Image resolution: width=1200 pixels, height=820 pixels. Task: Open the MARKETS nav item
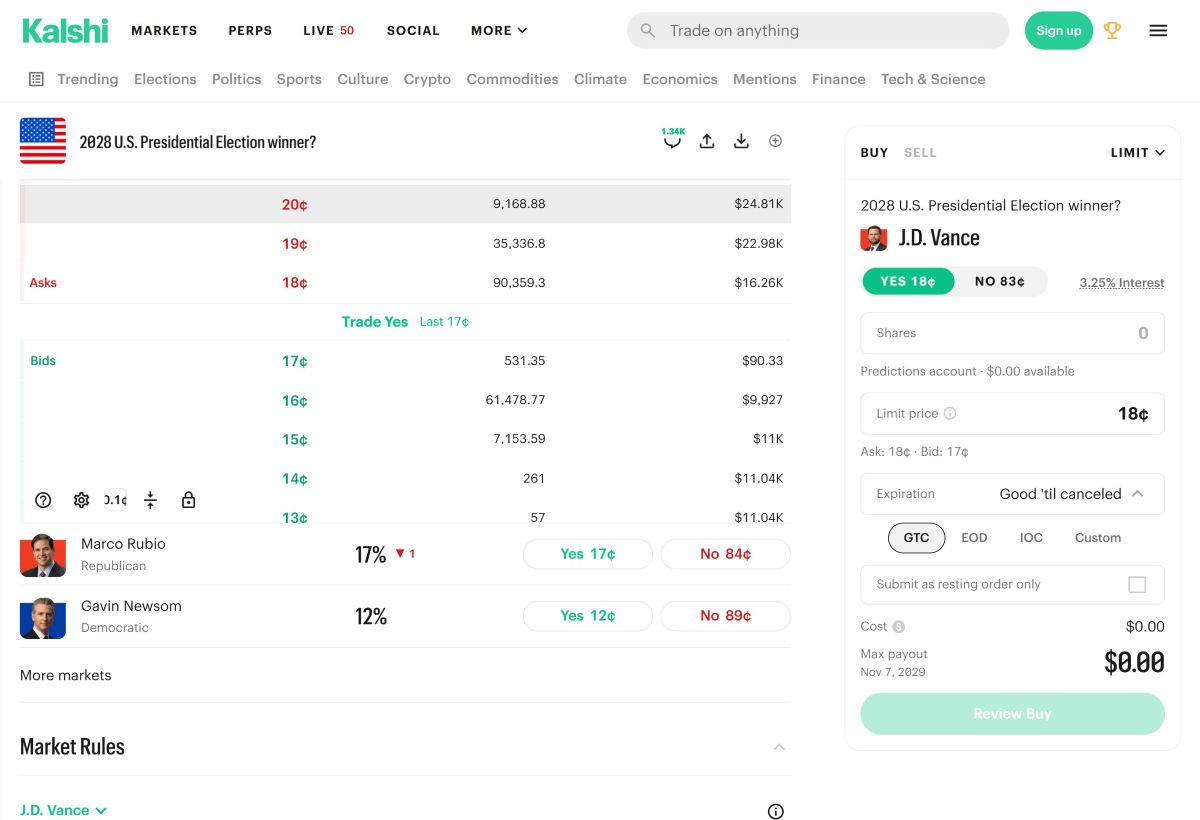click(x=164, y=31)
